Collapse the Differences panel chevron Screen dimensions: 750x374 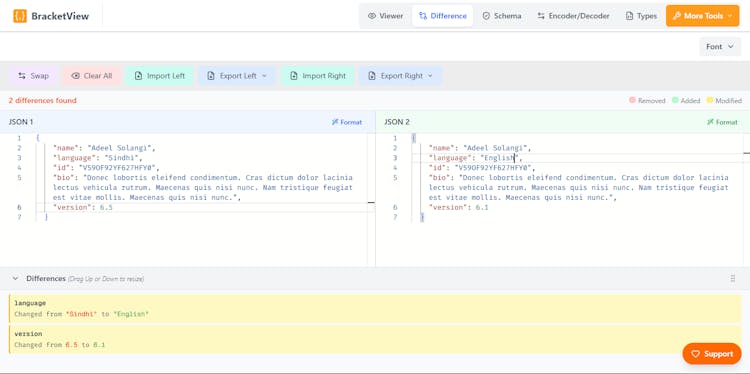point(15,278)
